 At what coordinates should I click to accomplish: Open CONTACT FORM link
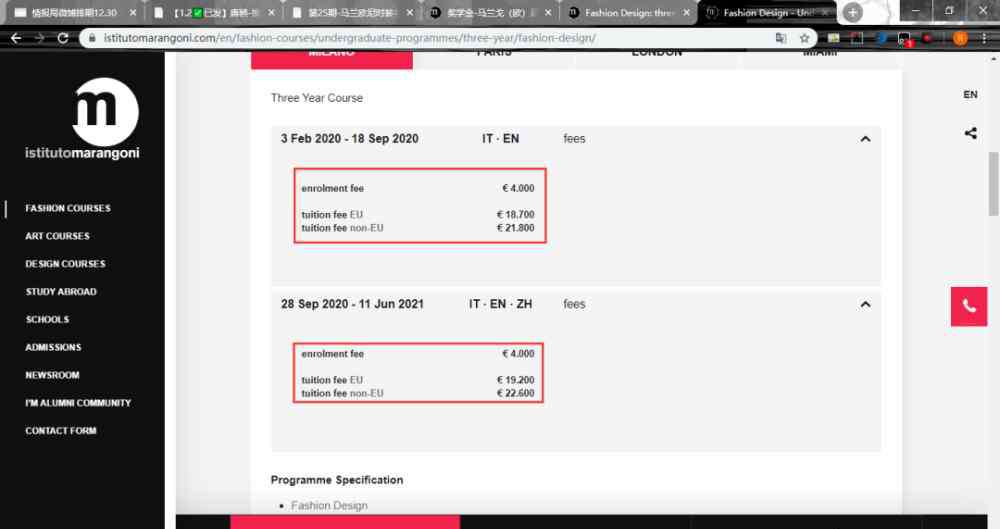pyautogui.click(x=61, y=431)
